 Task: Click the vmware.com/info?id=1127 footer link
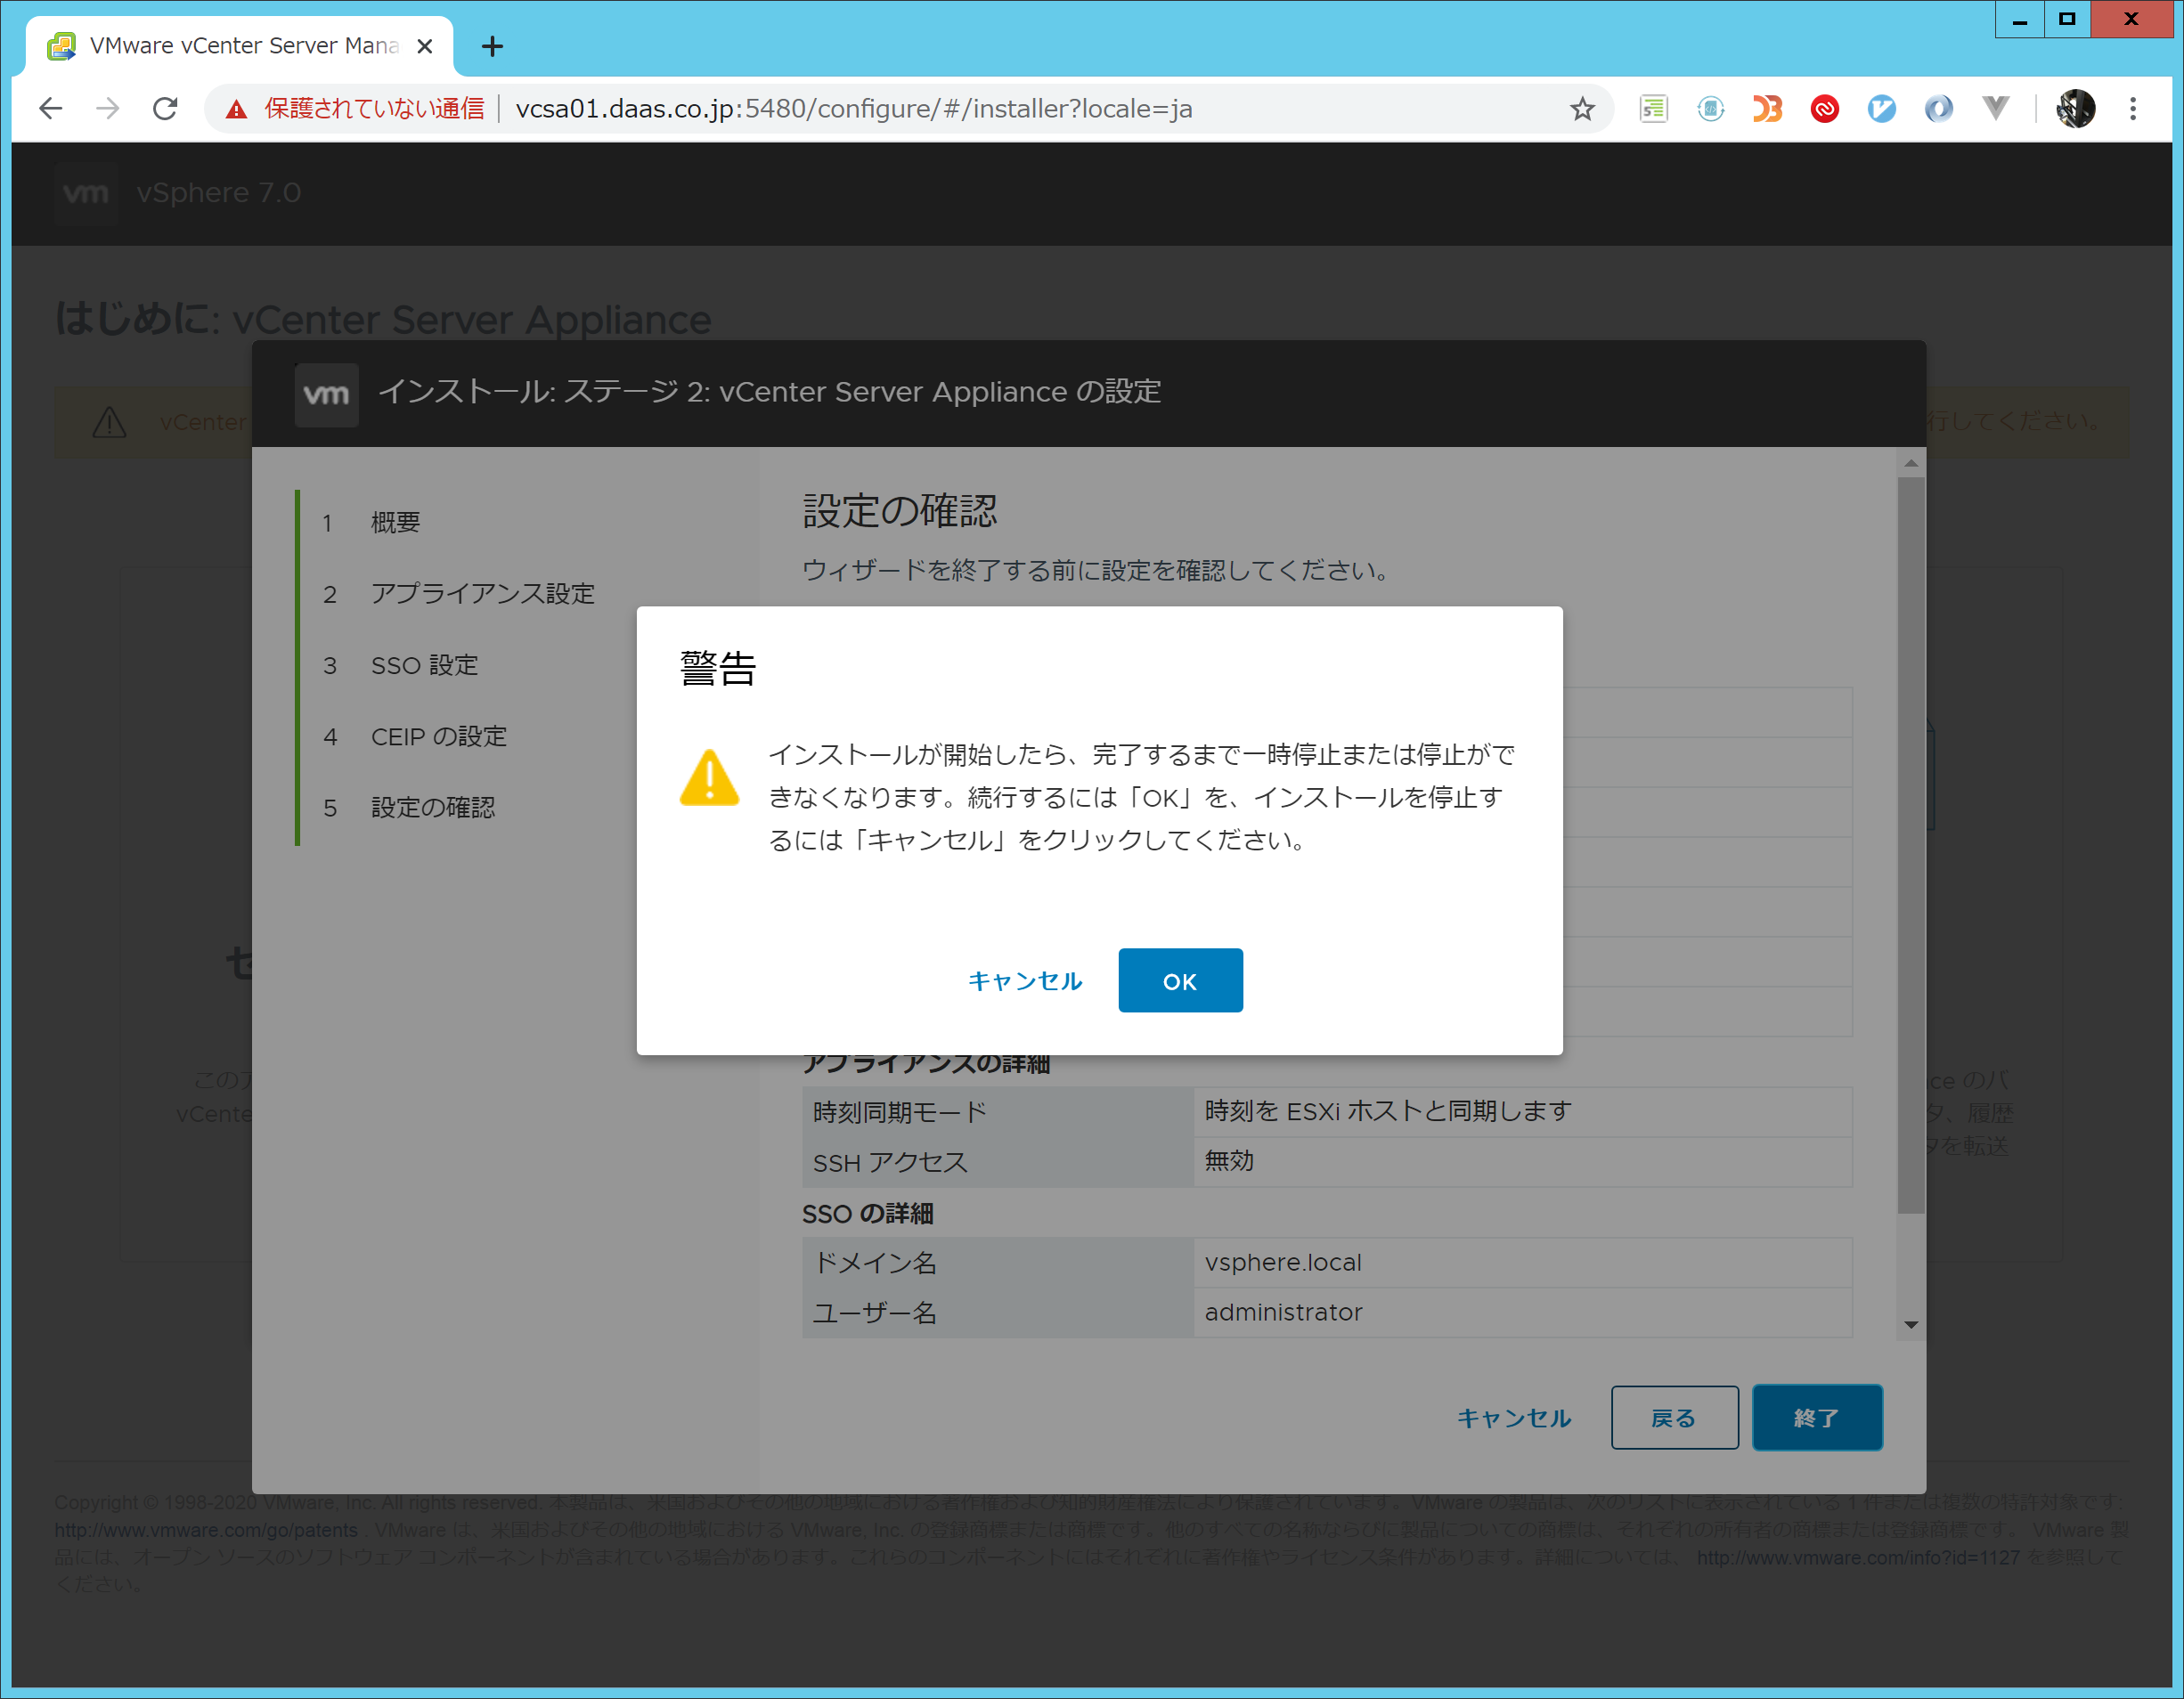1858,1557
